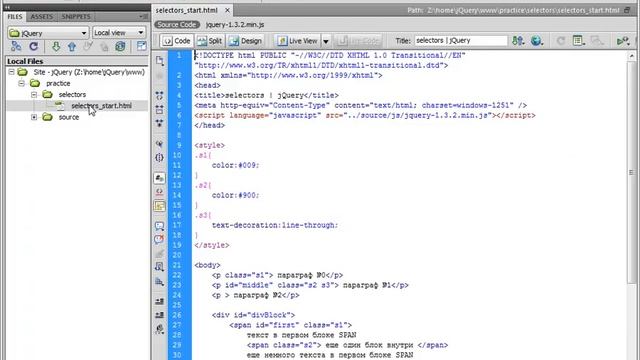640x360 pixels.
Task: Collapse the panel group double-arrow
Action: (7, 7)
